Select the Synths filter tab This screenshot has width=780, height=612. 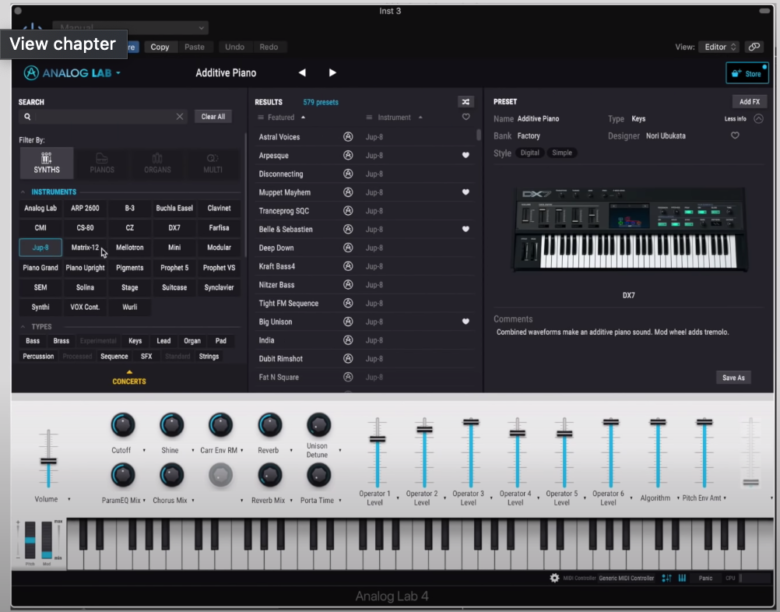click(47, 163)
